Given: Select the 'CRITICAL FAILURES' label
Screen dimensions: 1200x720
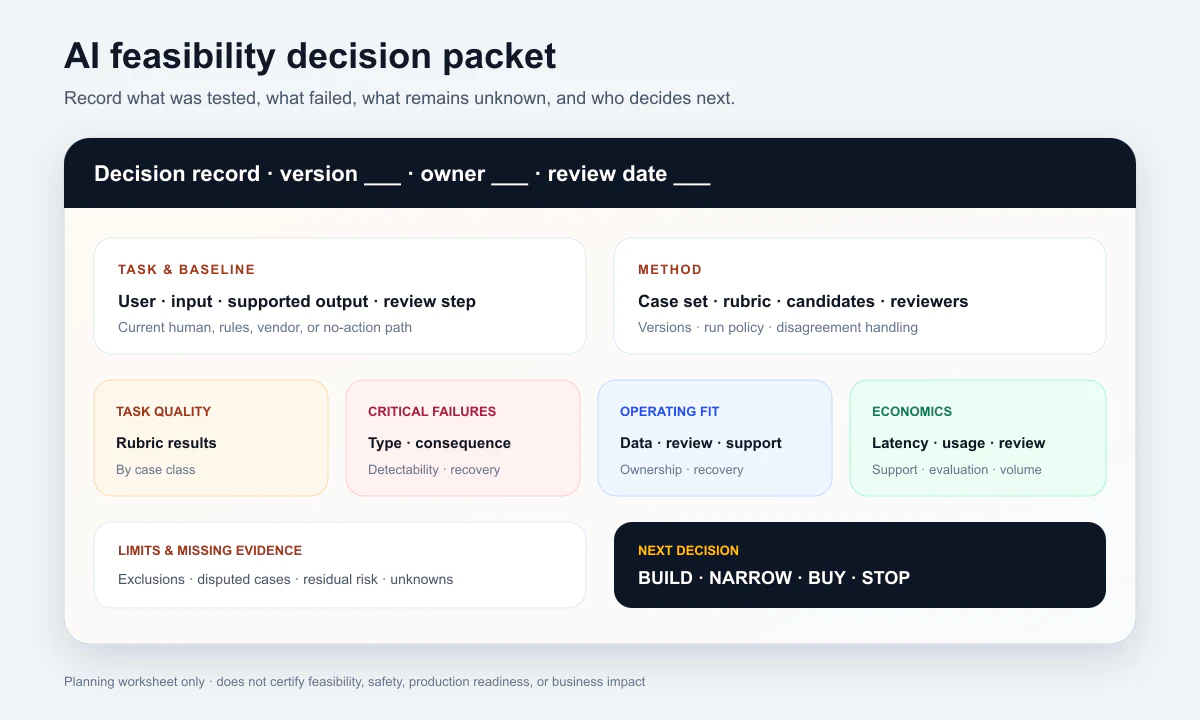Looking at the screenshot, I should coord(432,411).
